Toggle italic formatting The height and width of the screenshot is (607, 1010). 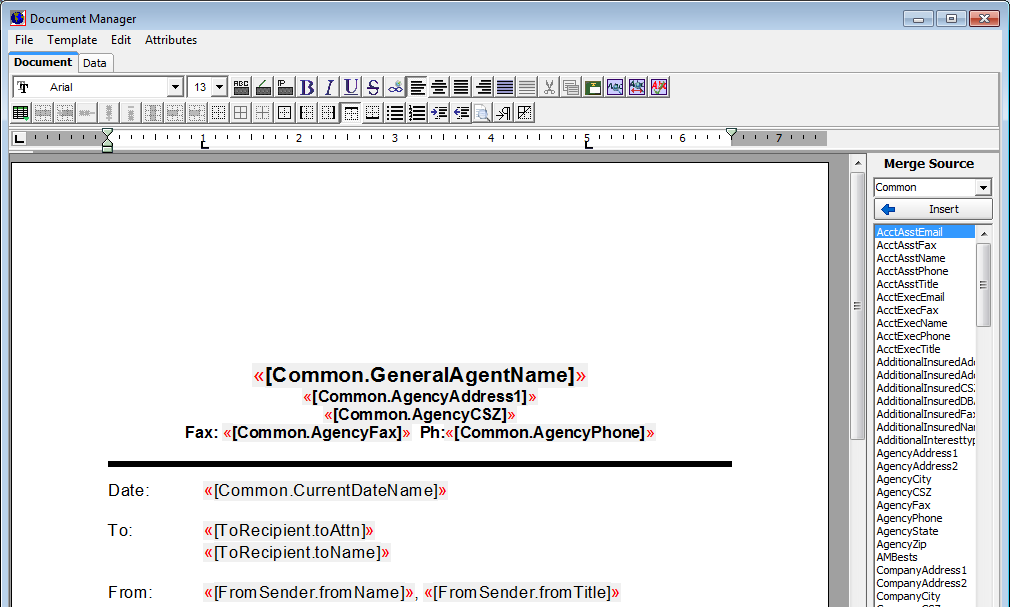coord(329,88)
